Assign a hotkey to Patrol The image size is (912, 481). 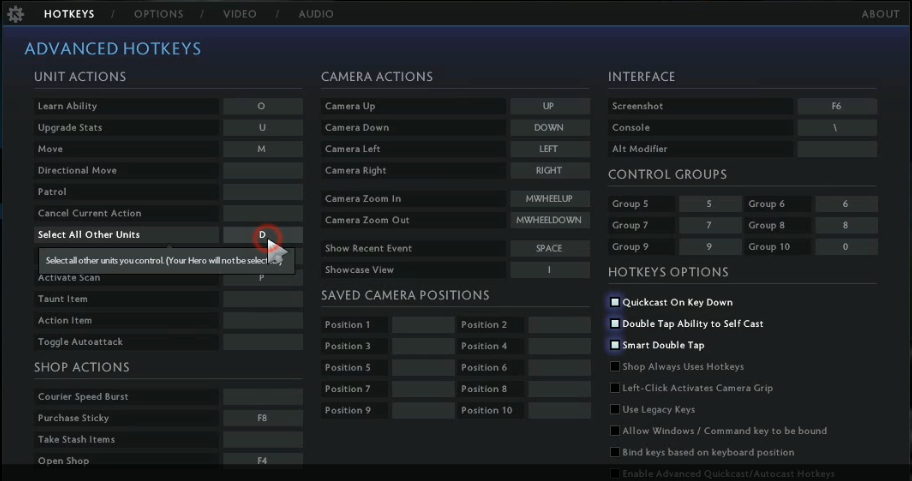tap(262, 192)
